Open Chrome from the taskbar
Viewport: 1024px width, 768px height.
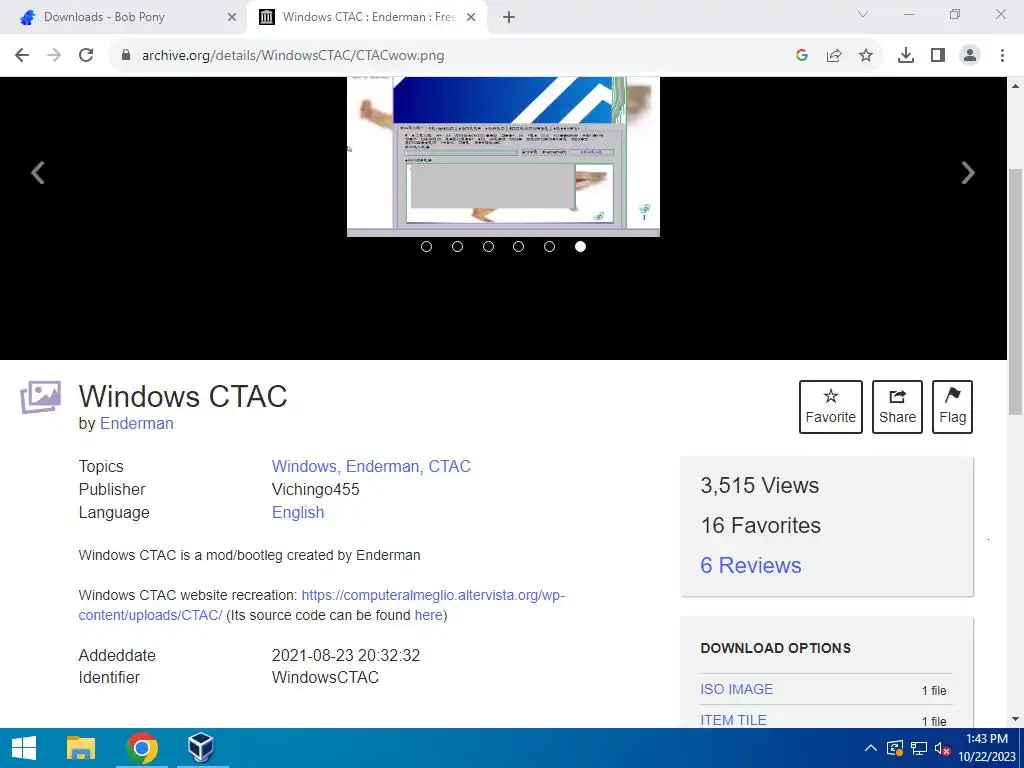point(142,748)
